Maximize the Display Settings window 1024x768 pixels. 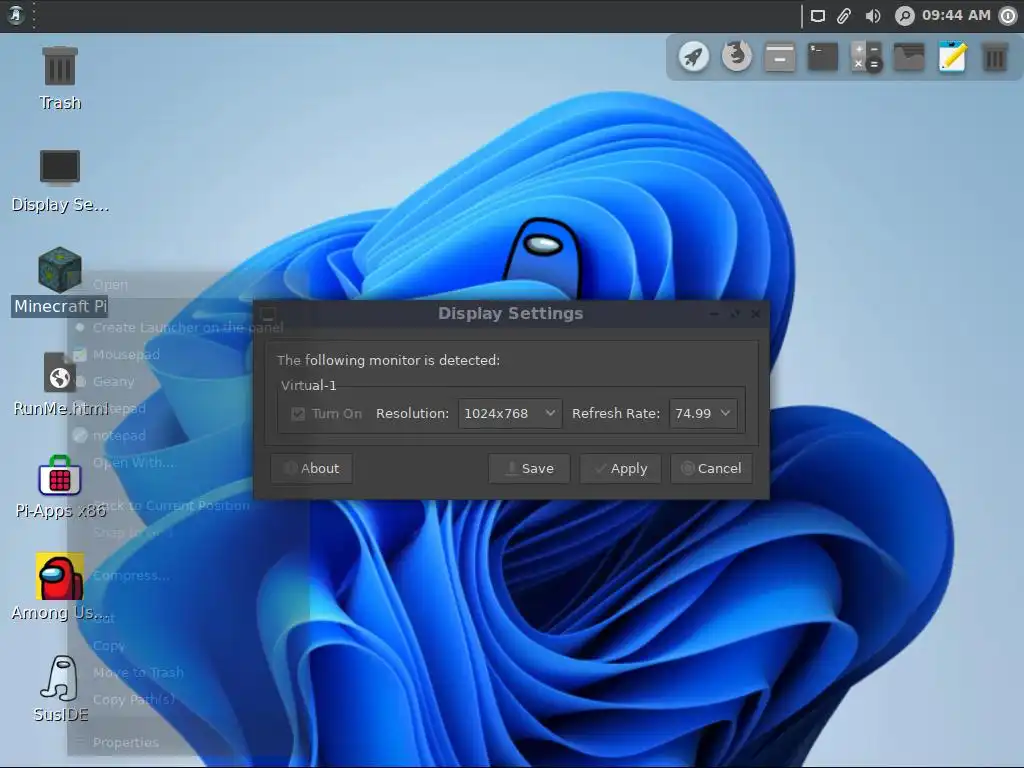pos(735,314)
